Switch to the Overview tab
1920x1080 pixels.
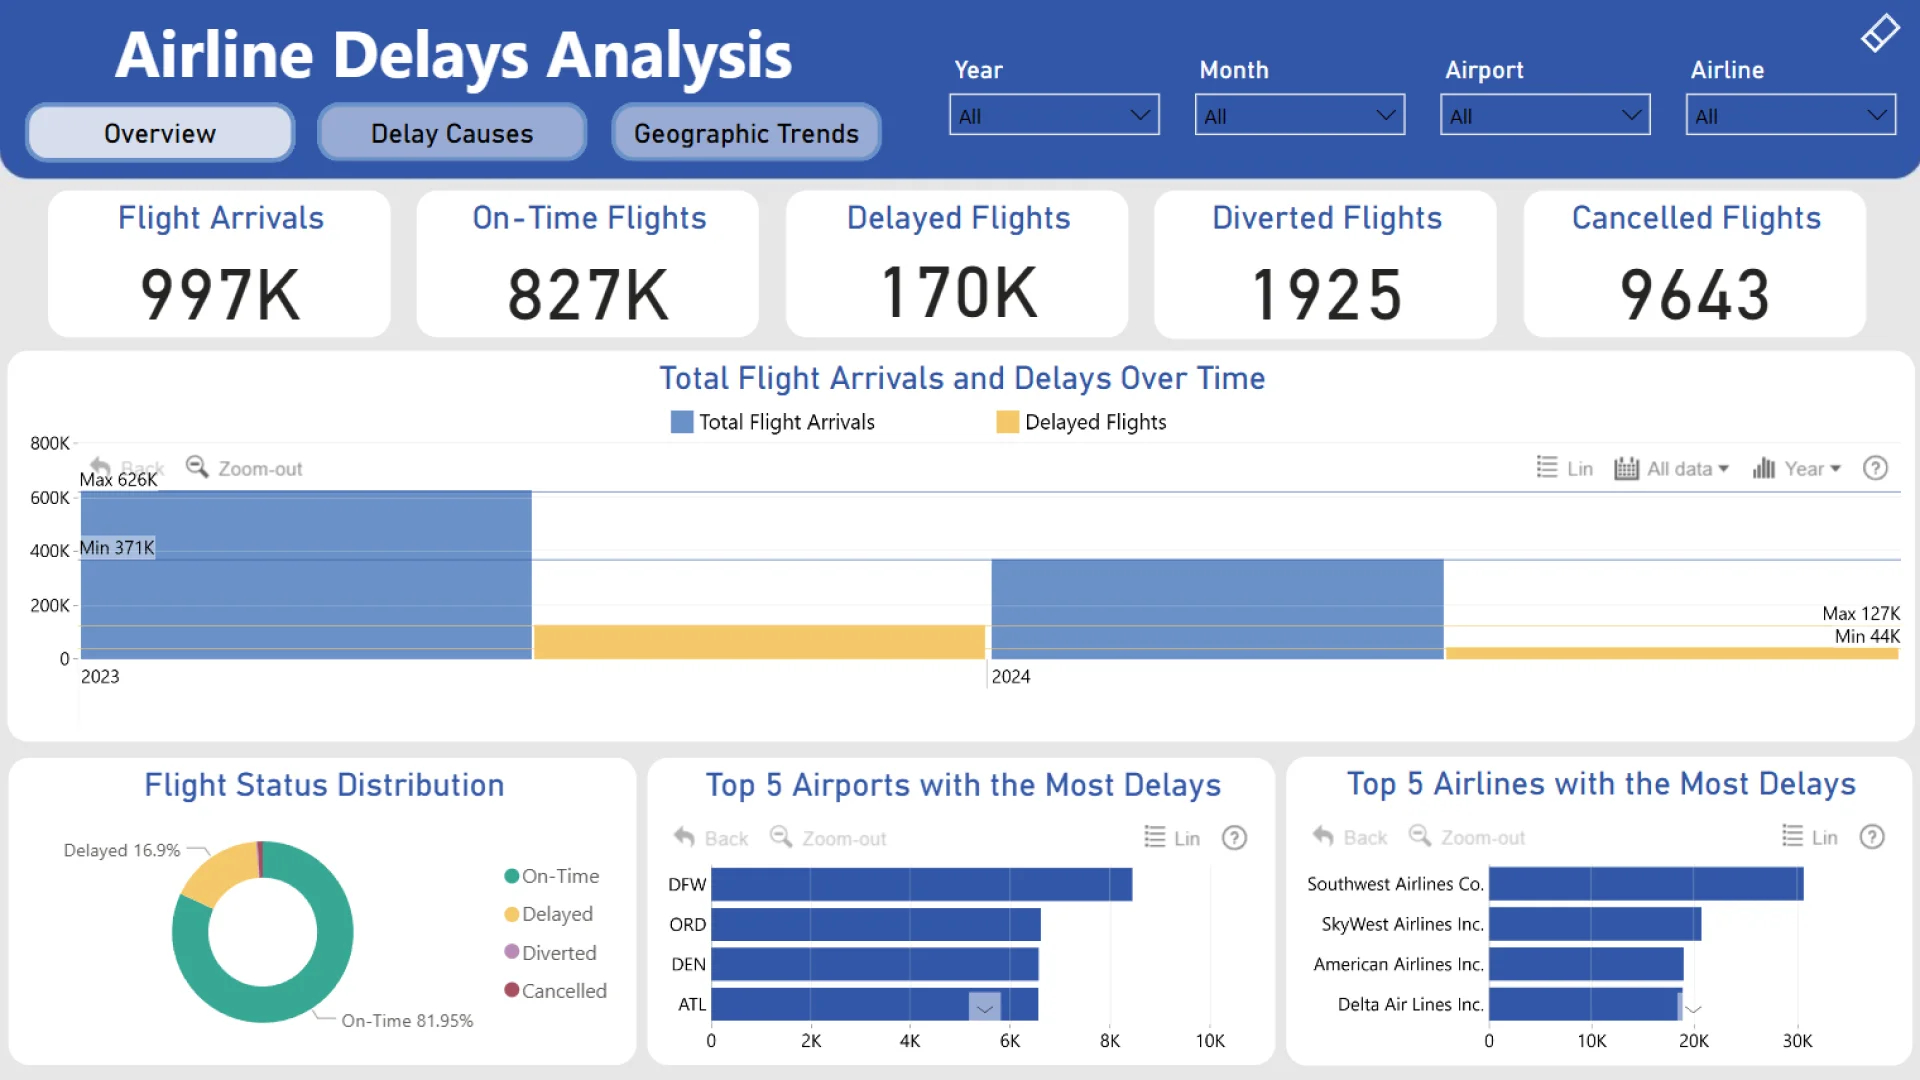[160, 132]
